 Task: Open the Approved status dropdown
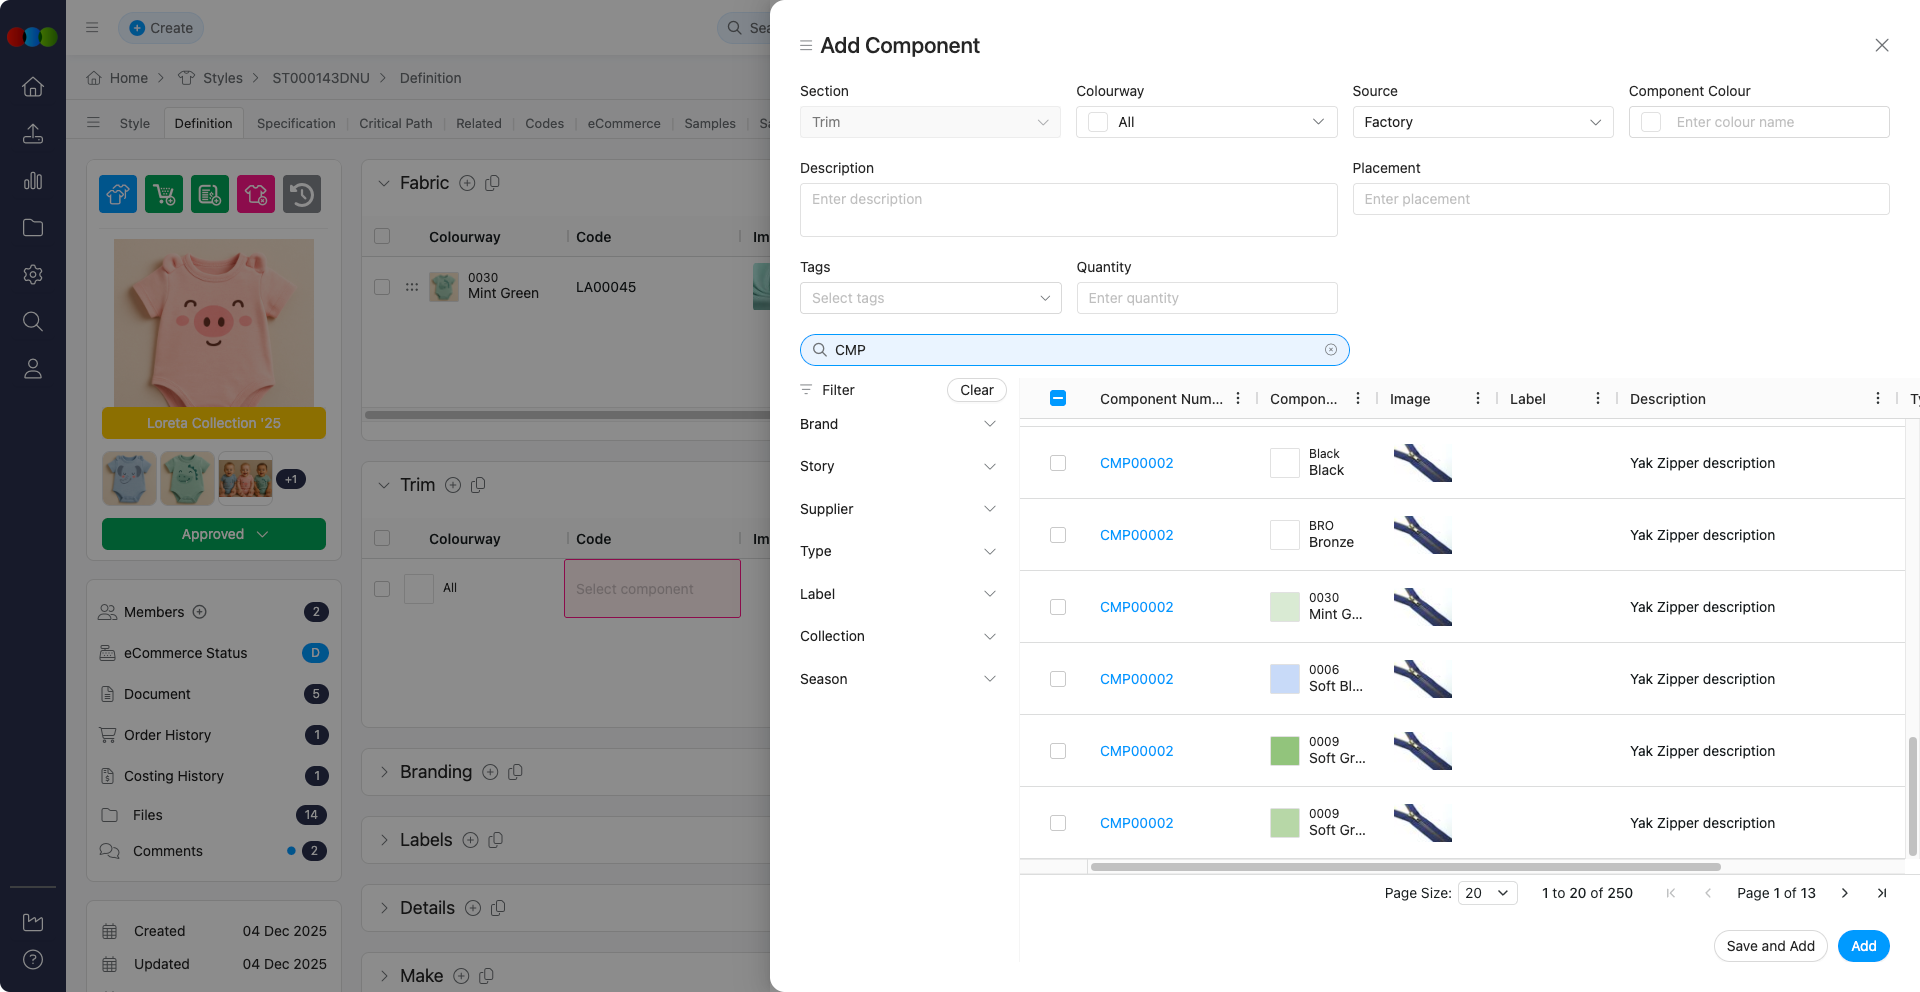[x=213, y=534]
